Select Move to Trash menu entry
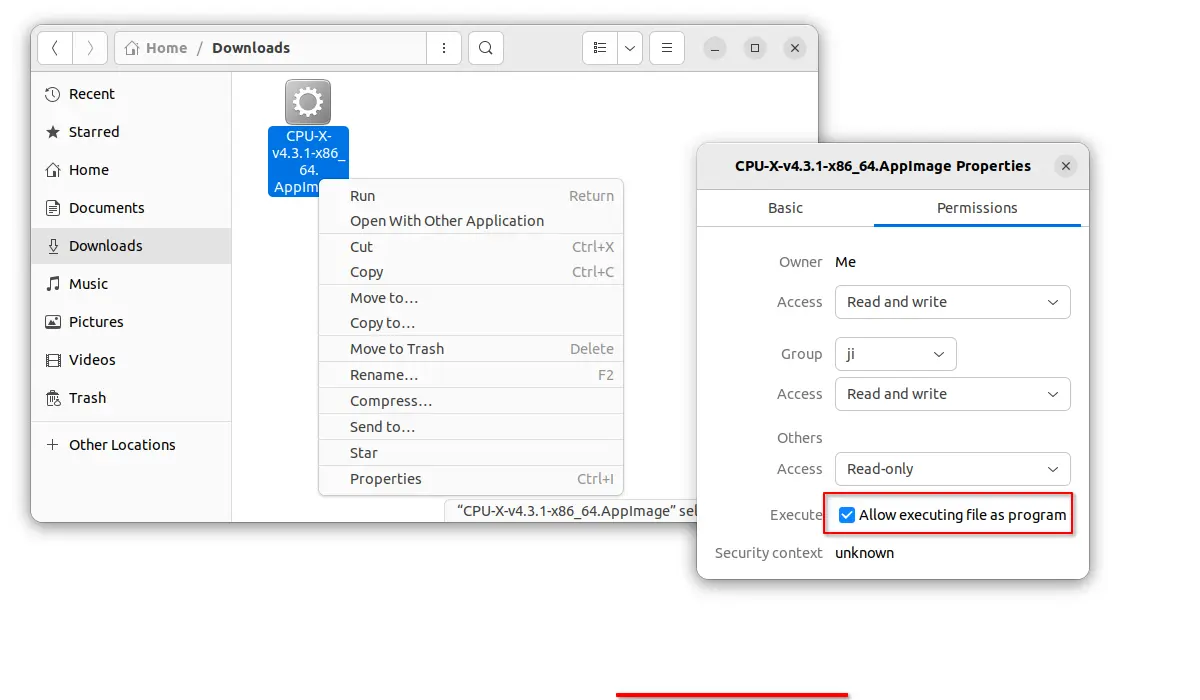Viewport: 1200px width, 700px height. (471, 349)
